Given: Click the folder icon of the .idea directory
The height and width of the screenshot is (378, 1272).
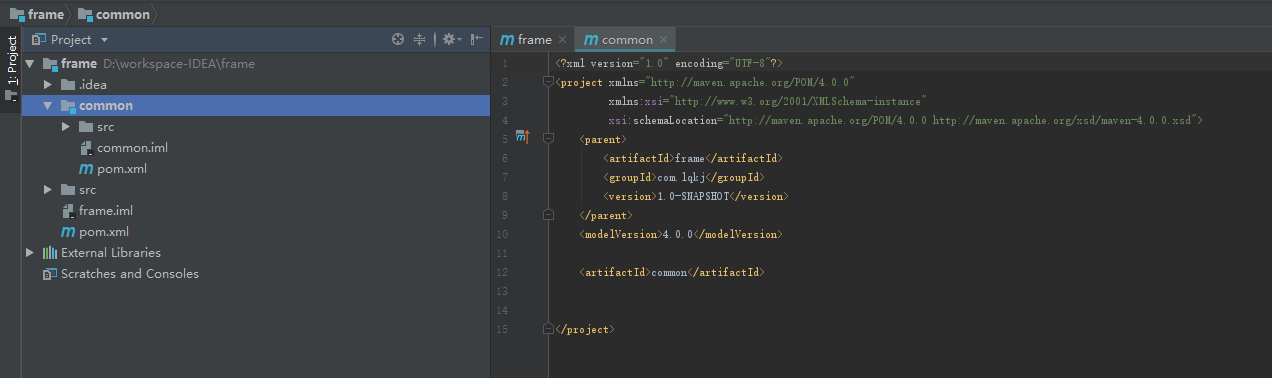Looking at the screenshot, I should point(68,84).
